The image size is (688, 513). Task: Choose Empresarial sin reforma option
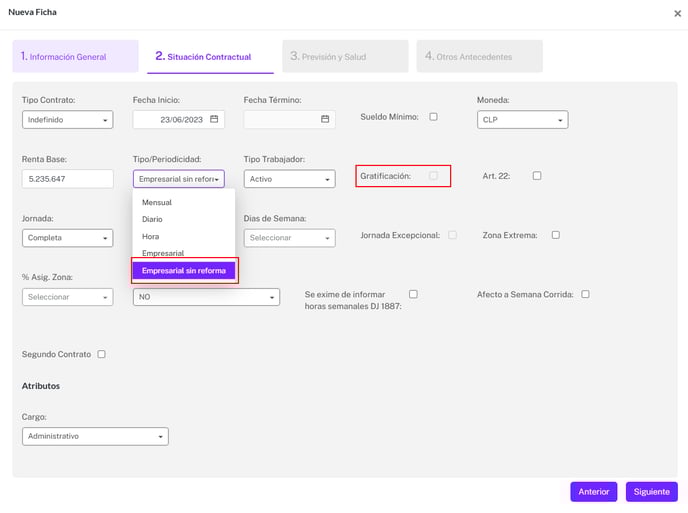click(x=184, y=271)
